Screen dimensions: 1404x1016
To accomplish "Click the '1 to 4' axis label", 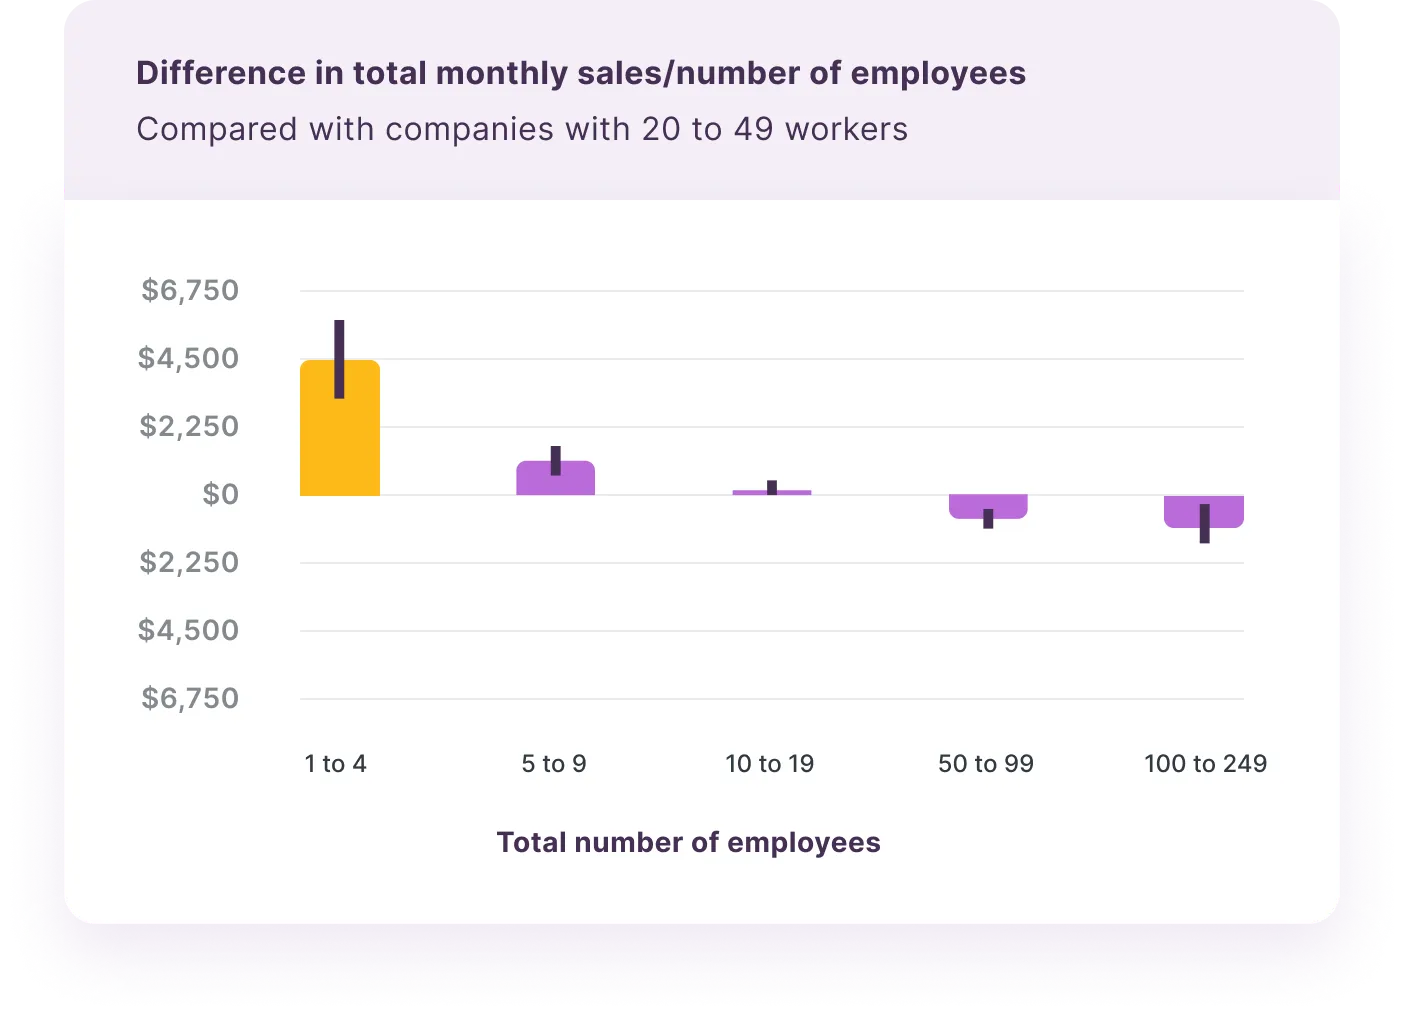I will coord(336,764).
